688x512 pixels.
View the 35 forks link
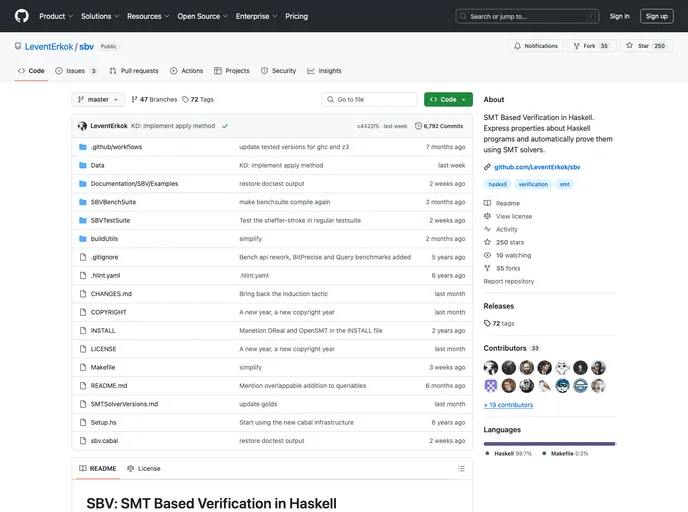pos(502,268)
